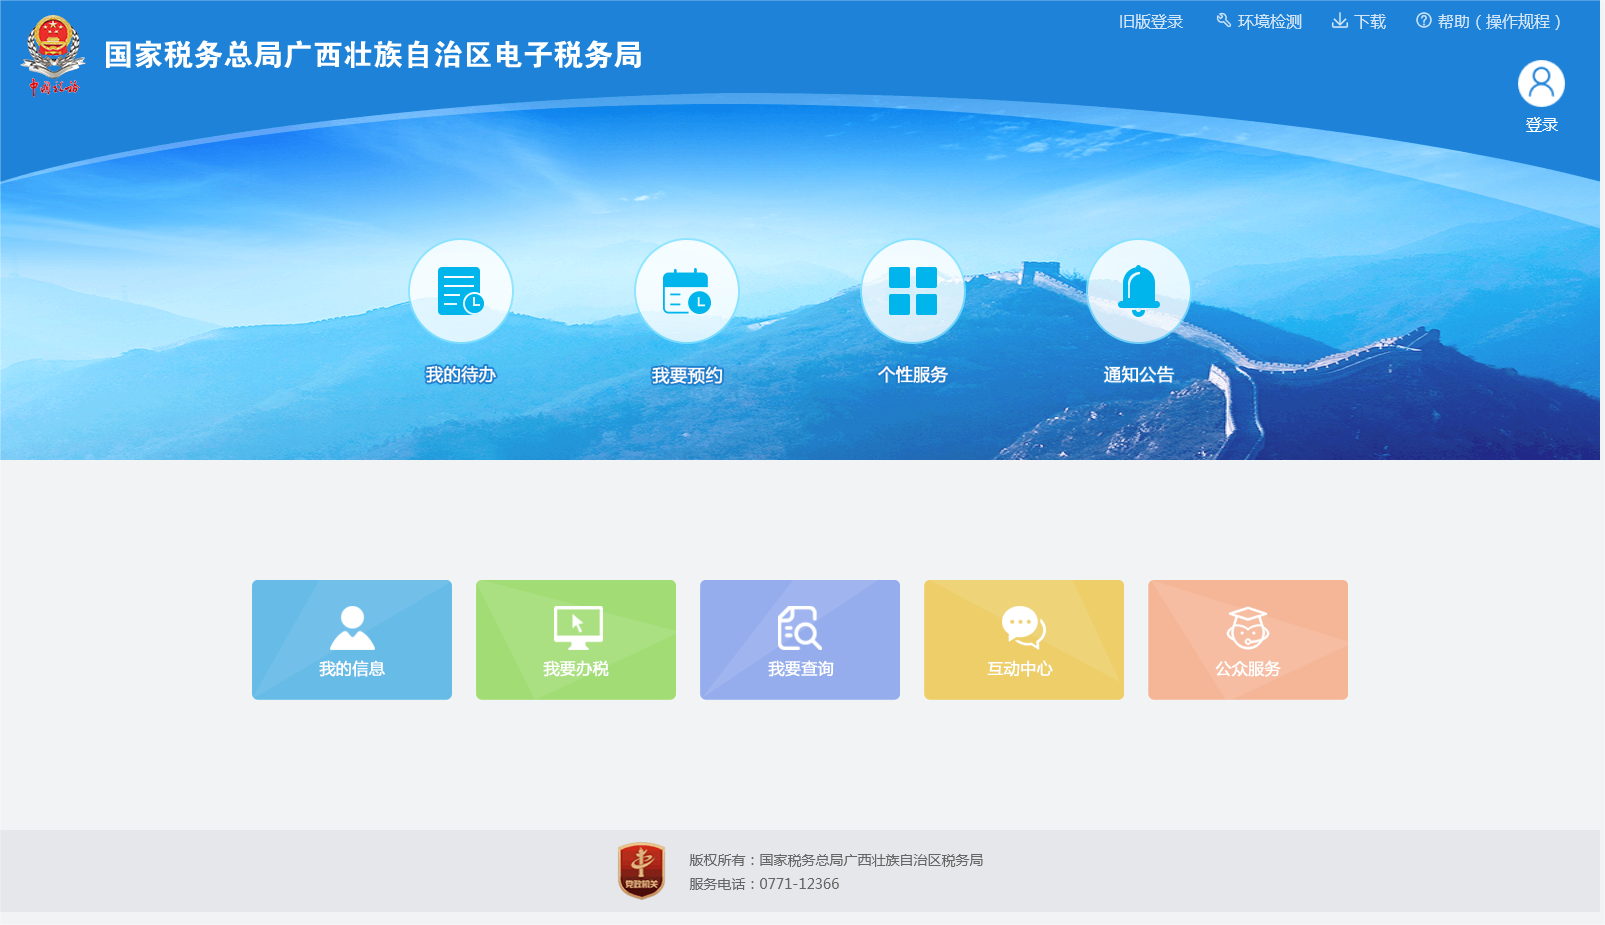
Task: Open the 下载 download link
Action: (x=1370, y=22)
